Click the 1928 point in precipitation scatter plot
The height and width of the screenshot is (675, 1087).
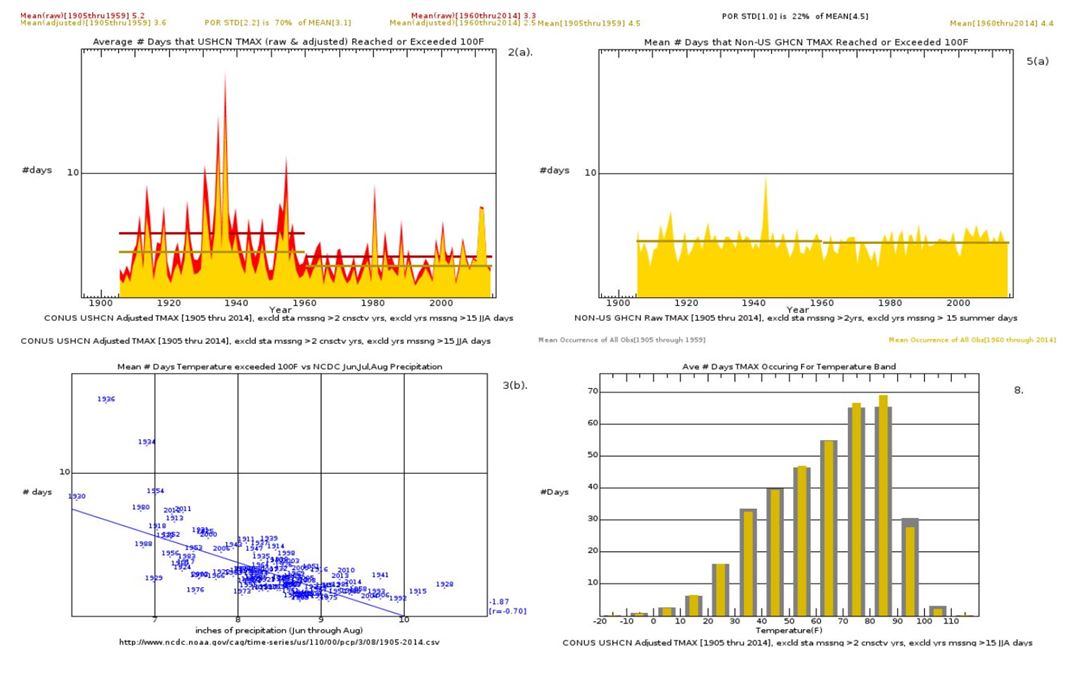444,585
